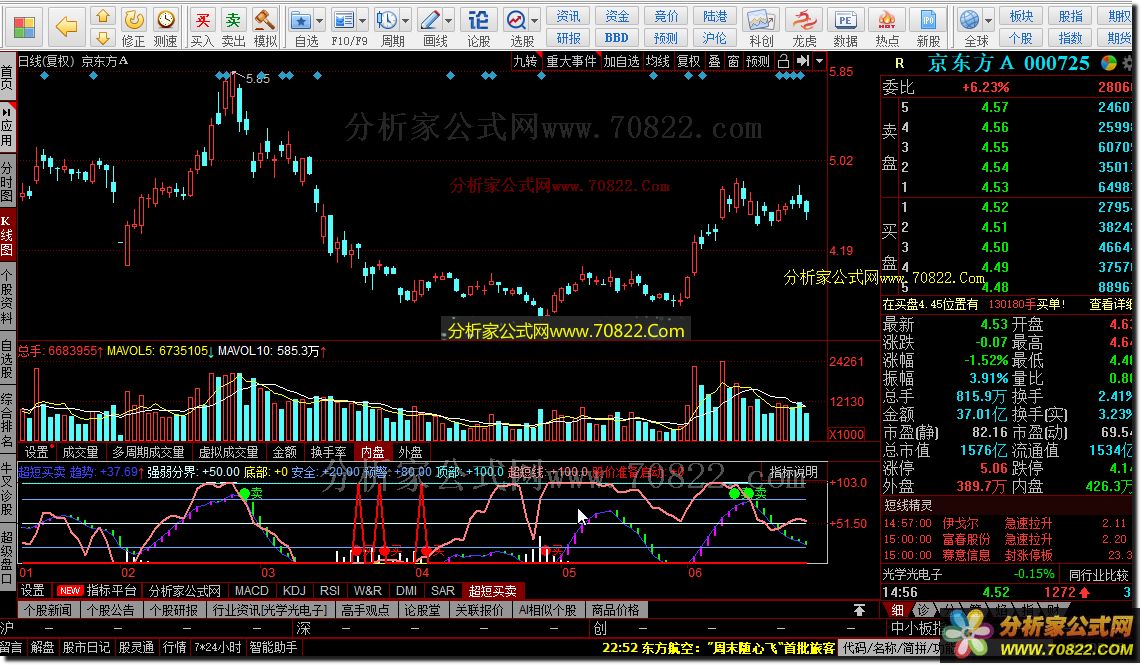Click the 资讯 toolbar button
Image resolution: width=1142 pixels, height=665 pixels.
pyautogui.click(x=568, y=16)
